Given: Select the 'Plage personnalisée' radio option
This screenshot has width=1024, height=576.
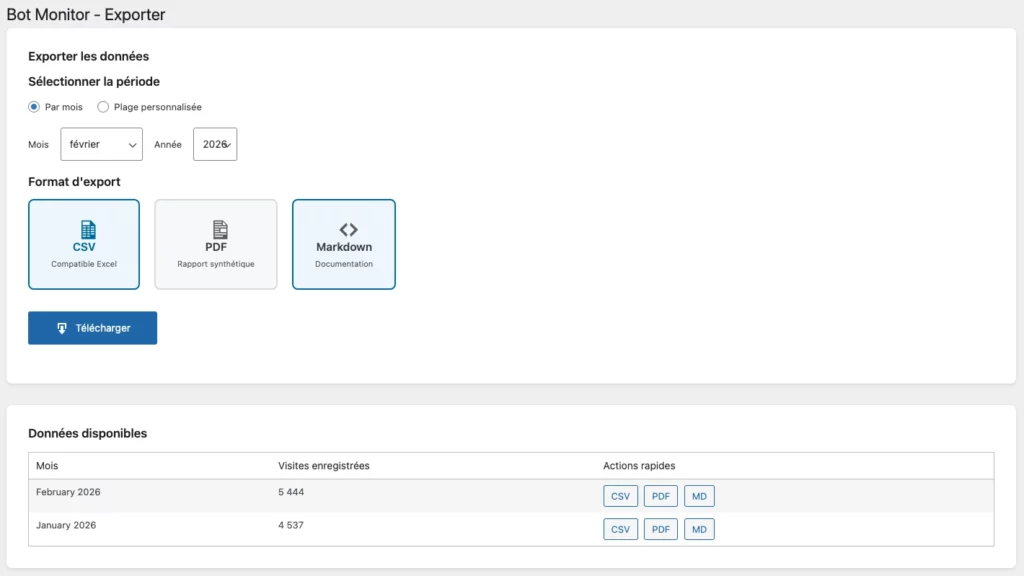Looking at the screenshot, I should [103, 106].
